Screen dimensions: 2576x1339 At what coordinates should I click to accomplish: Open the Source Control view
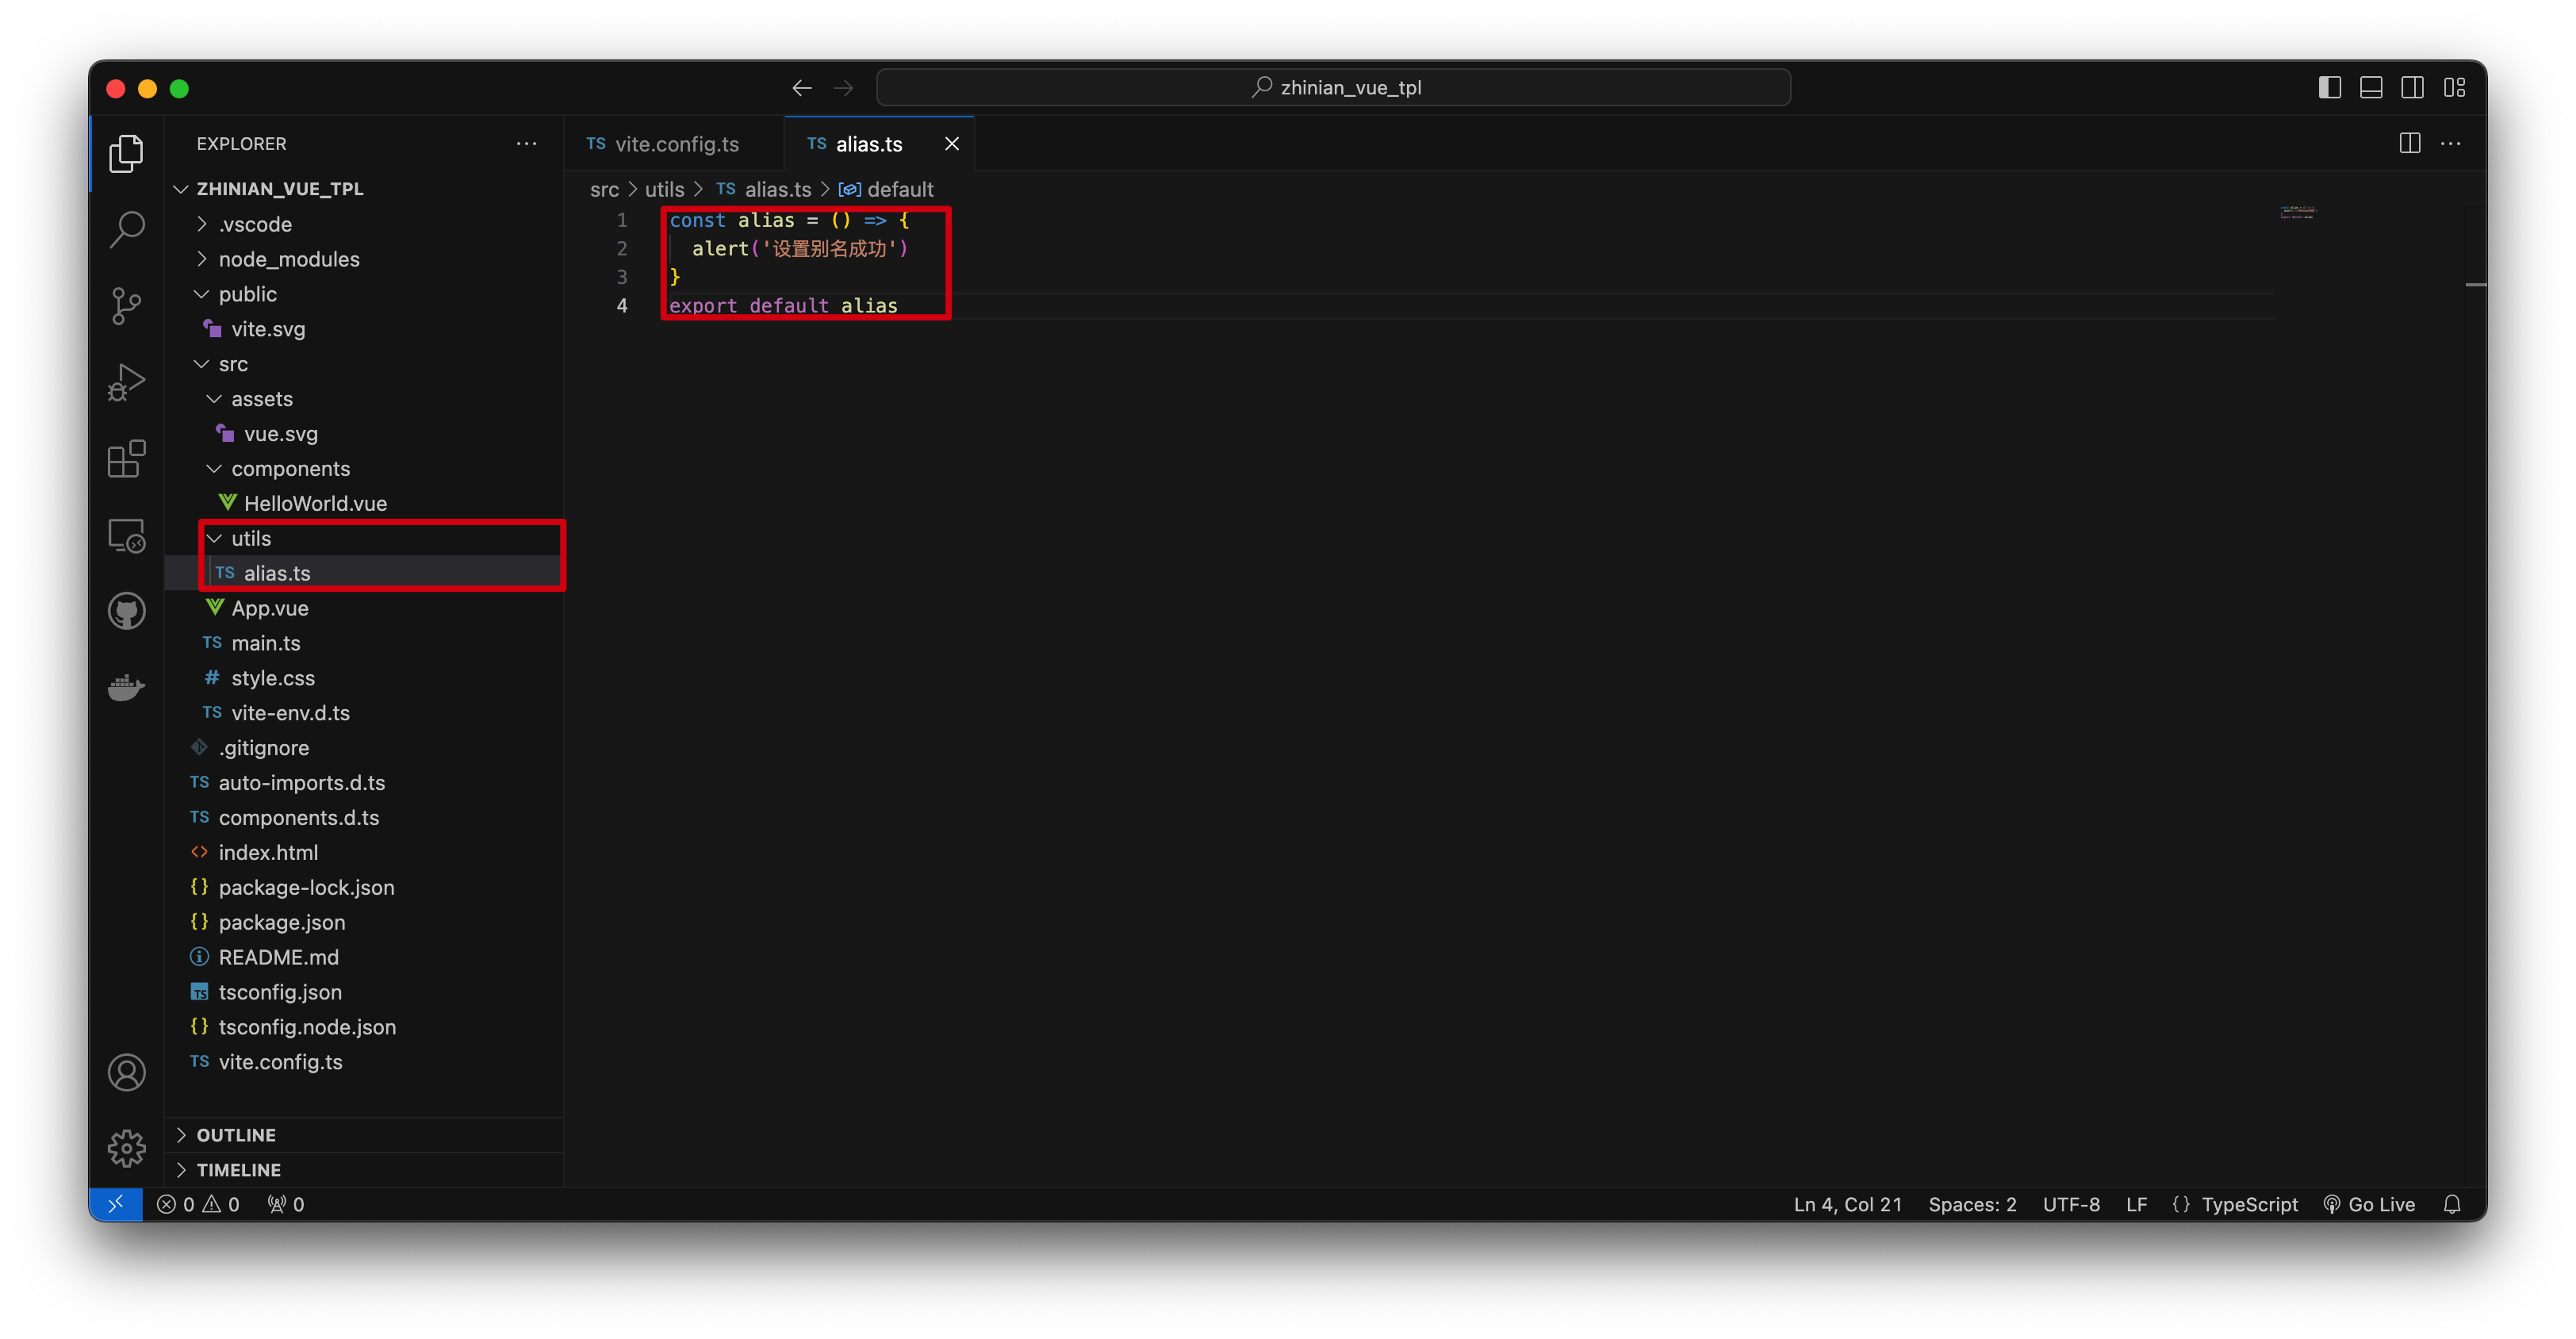point(126,306)
